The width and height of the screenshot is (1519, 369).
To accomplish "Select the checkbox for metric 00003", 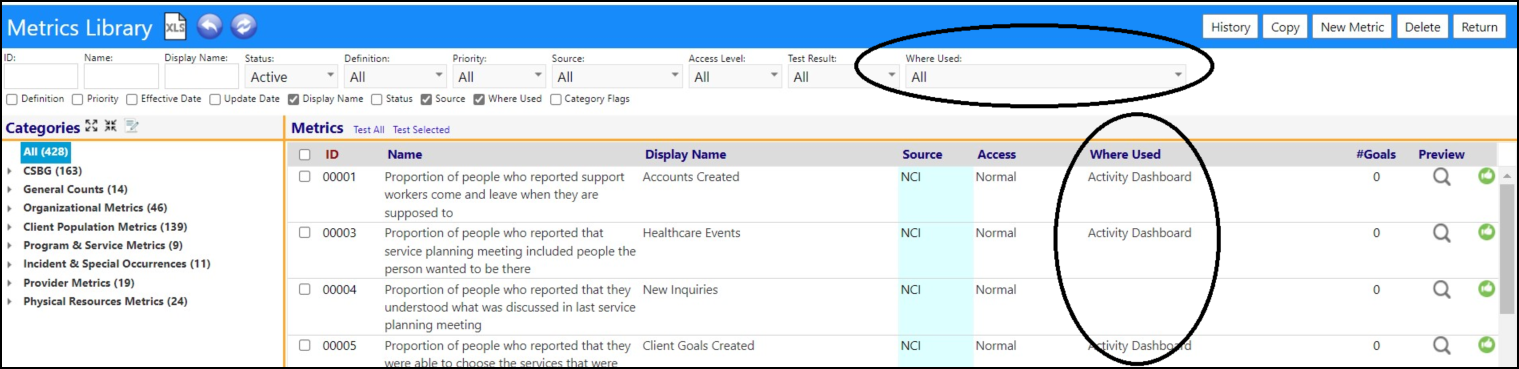I will (305, 233).
